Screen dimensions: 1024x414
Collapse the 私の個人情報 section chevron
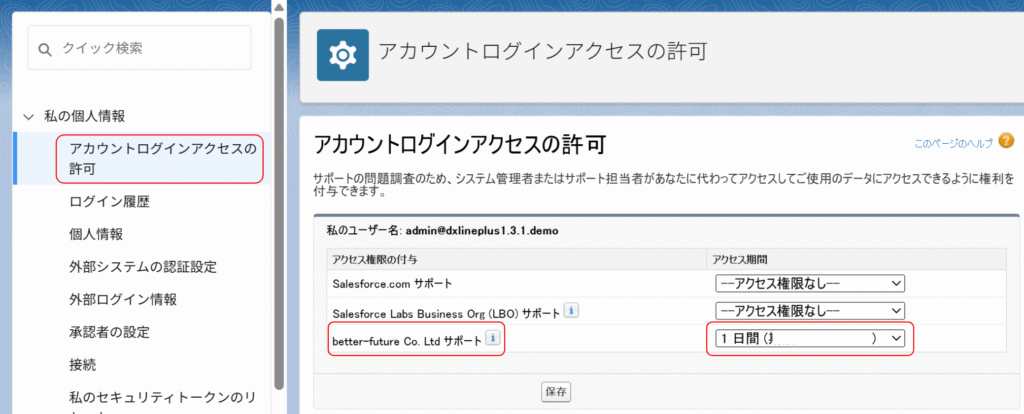point(27,117)
